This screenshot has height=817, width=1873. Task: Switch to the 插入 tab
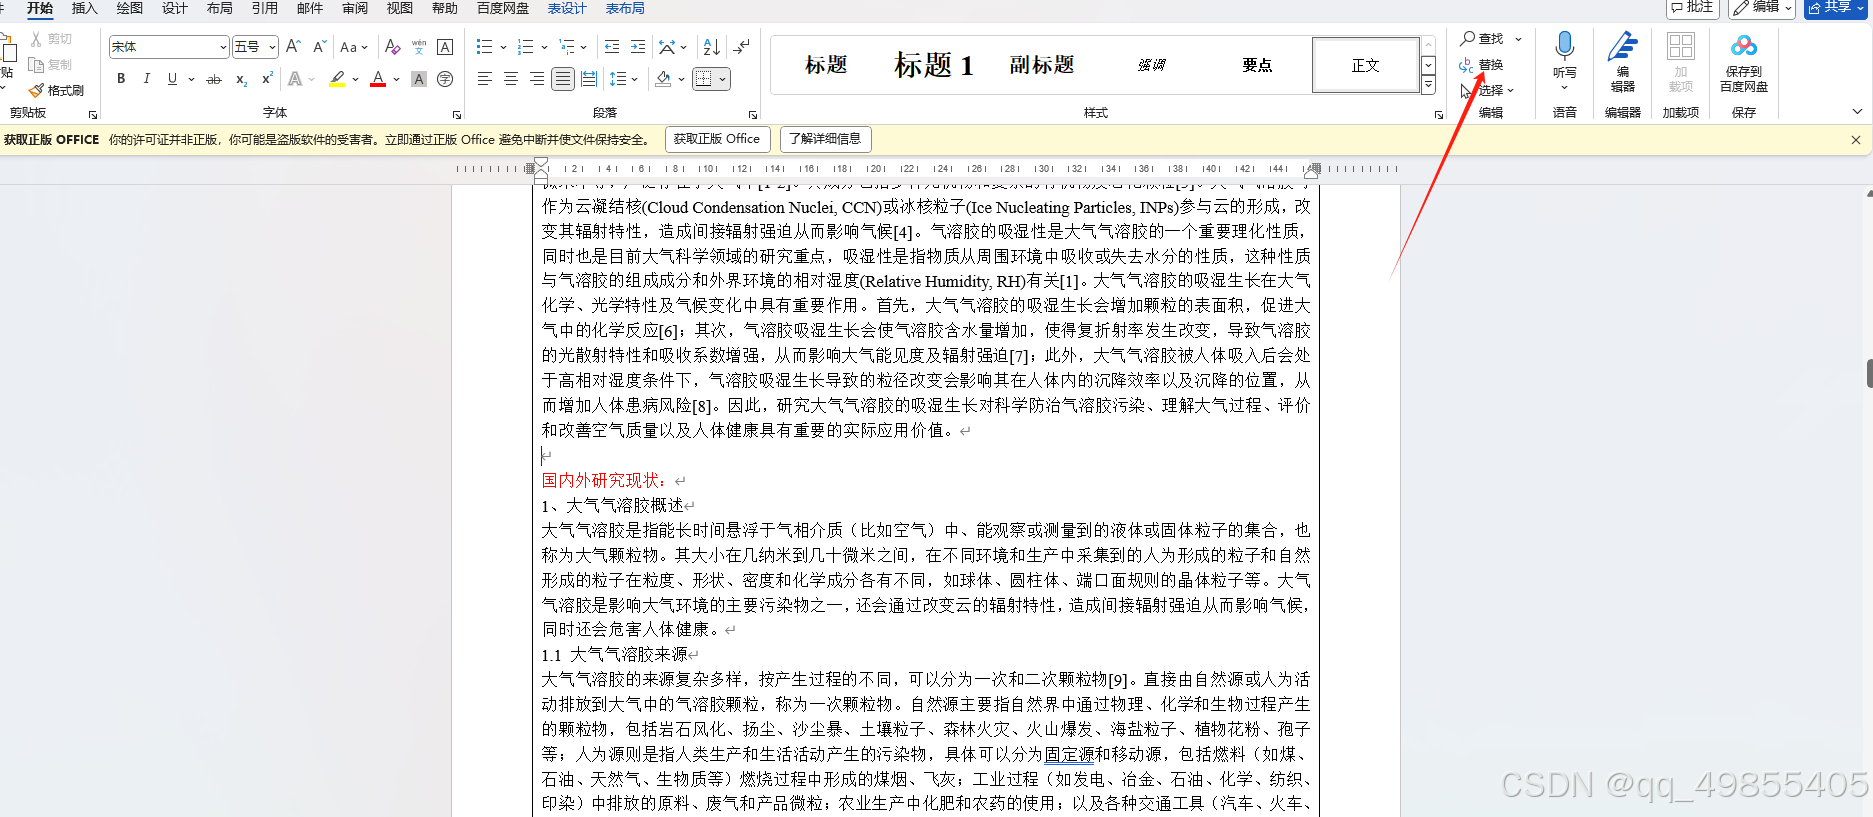pyautogui.click(x=85, y=8)
